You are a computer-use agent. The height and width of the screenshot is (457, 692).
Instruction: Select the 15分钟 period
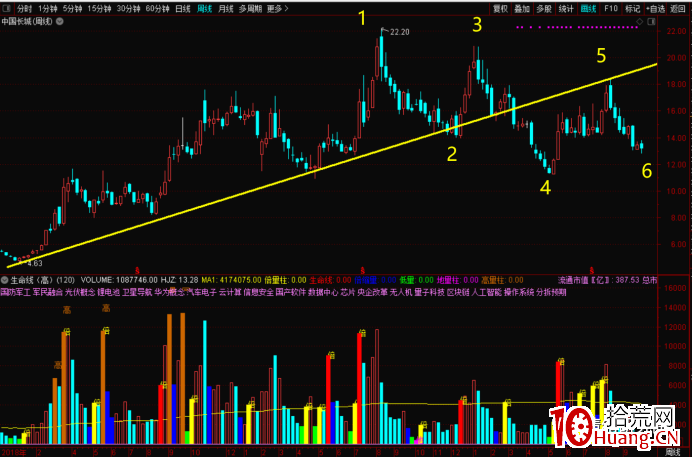click(99, 8)
